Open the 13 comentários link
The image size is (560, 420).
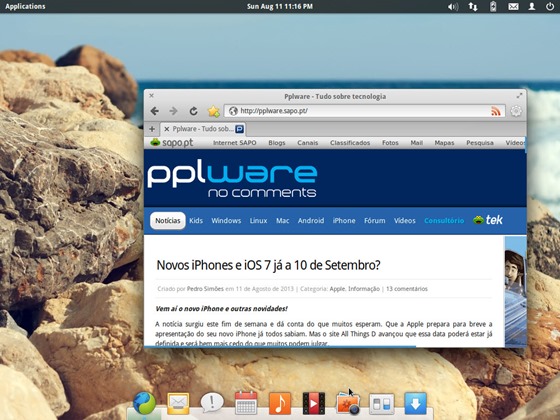(407, 289)
